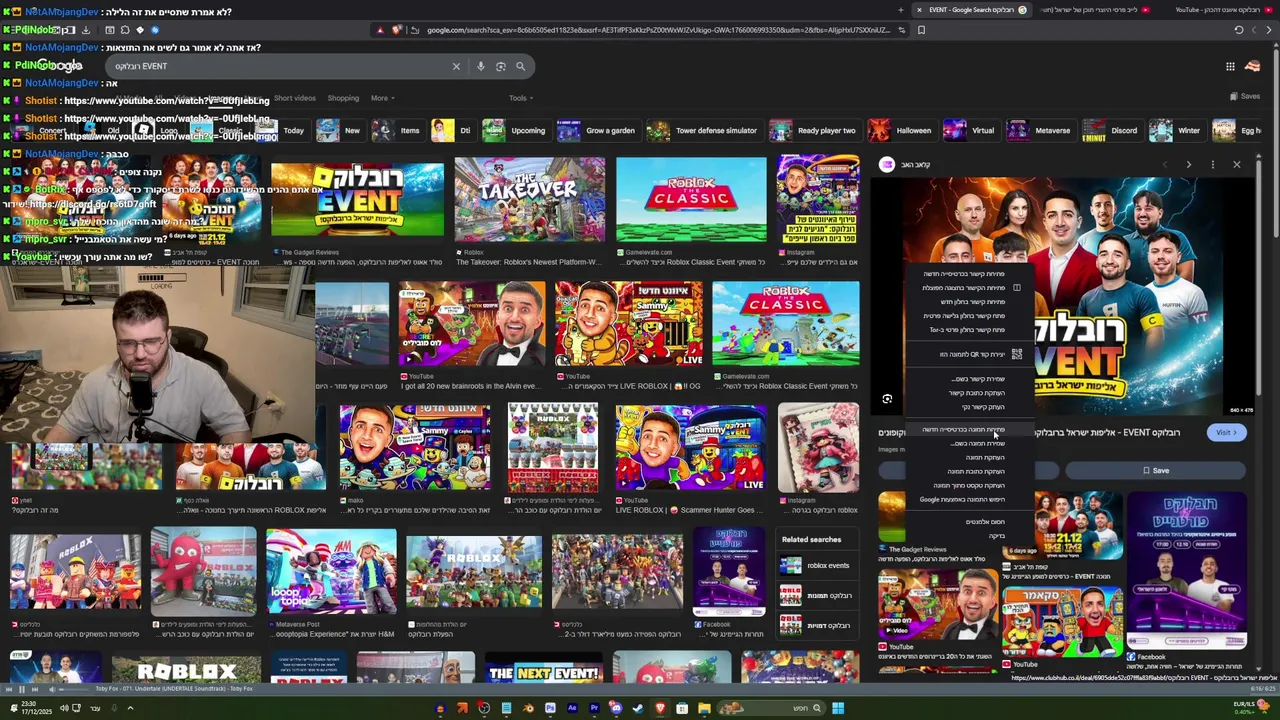Click the Google search query input field
This screenshot has height=720, width=1280.
point(280,66)
